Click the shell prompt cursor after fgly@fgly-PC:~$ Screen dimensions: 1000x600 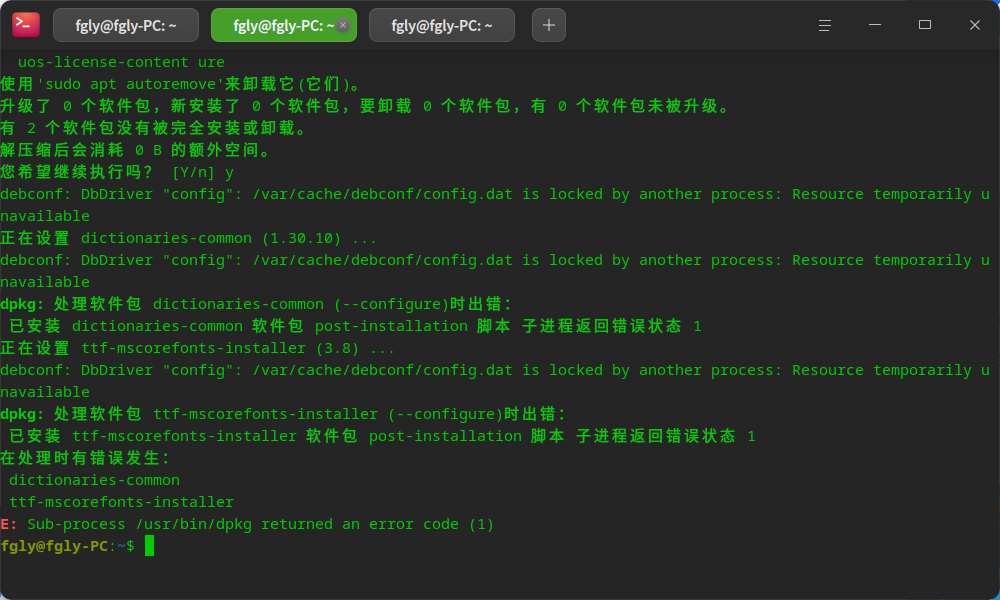pos(149,546)
